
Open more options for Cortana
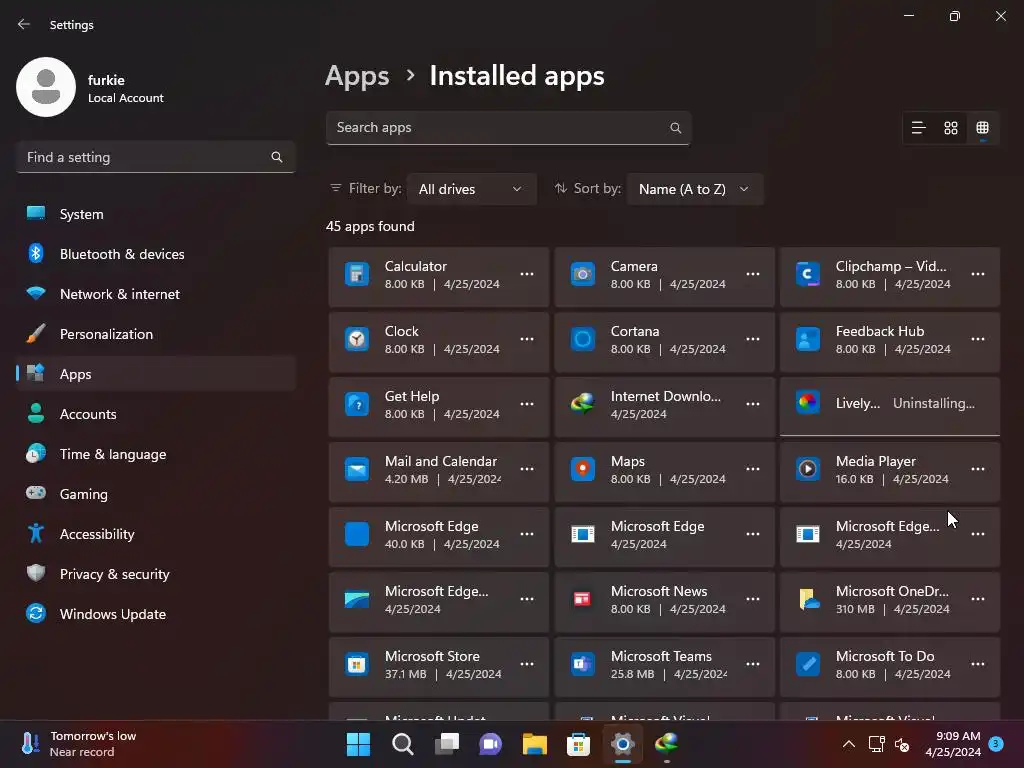753,339
